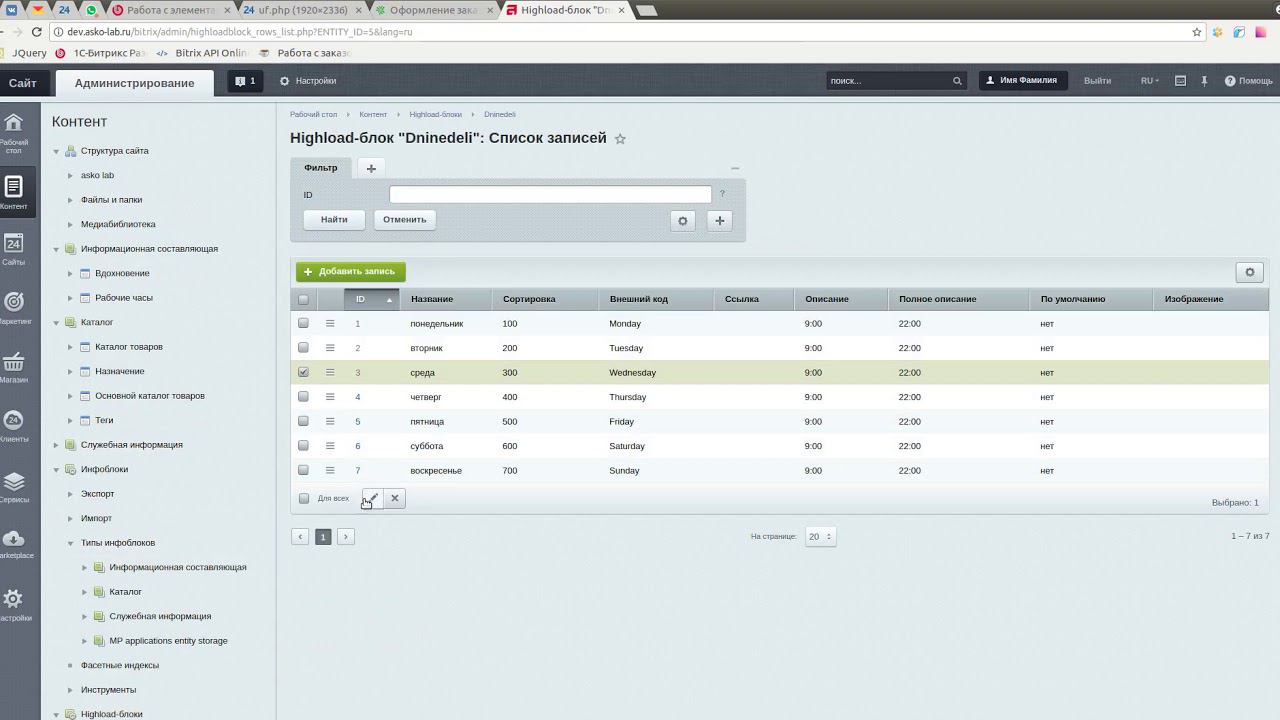Viewport: 1280px width, 720px height.
Task: Select the вторник row checkbox
Action: (304, 348)
